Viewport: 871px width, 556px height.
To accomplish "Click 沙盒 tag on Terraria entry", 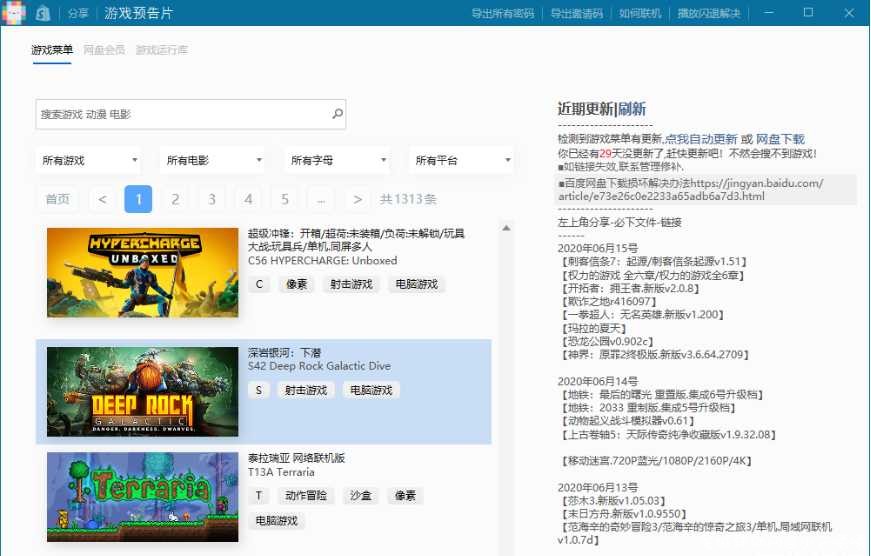I will pos(361,495).
